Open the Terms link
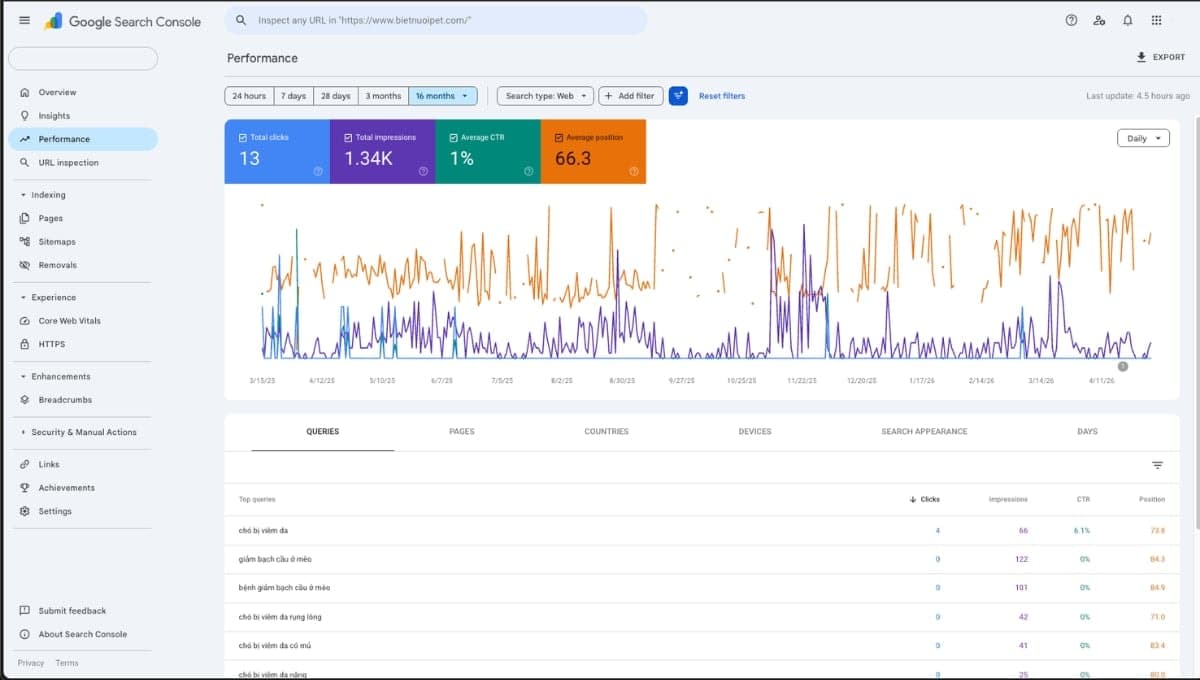The height and width of the screenshot is (680, 1200). [67, 663]
